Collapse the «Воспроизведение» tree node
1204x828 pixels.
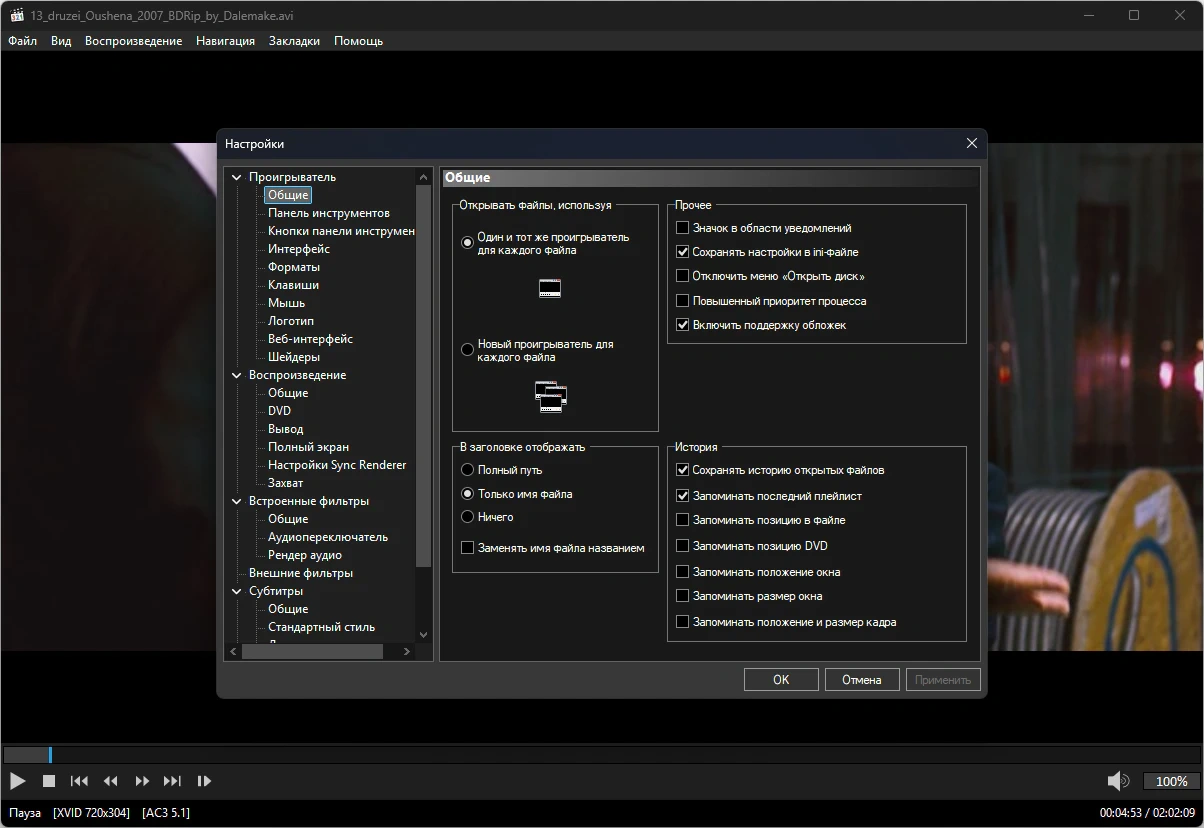[x=237, y=376]
